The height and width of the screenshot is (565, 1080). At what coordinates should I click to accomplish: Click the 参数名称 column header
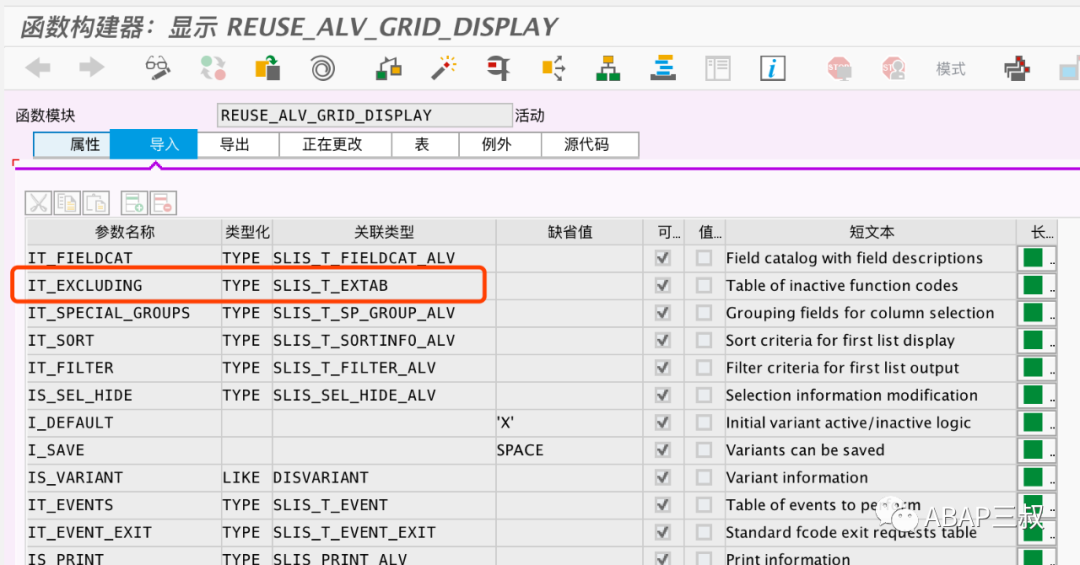pos(125,232)
